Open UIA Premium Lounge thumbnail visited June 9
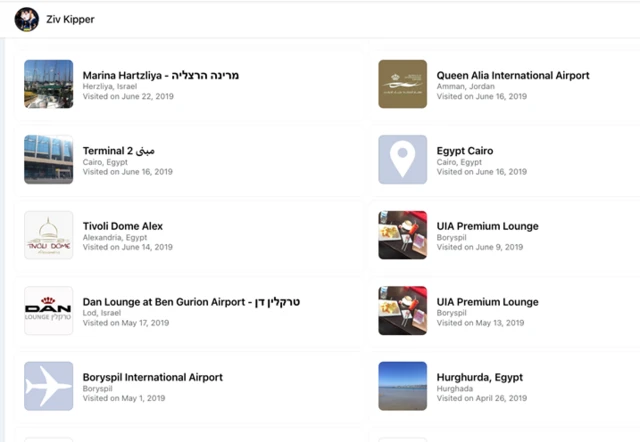Image resolution: width=640 pixels, height=442 pixels. [402, 235]
